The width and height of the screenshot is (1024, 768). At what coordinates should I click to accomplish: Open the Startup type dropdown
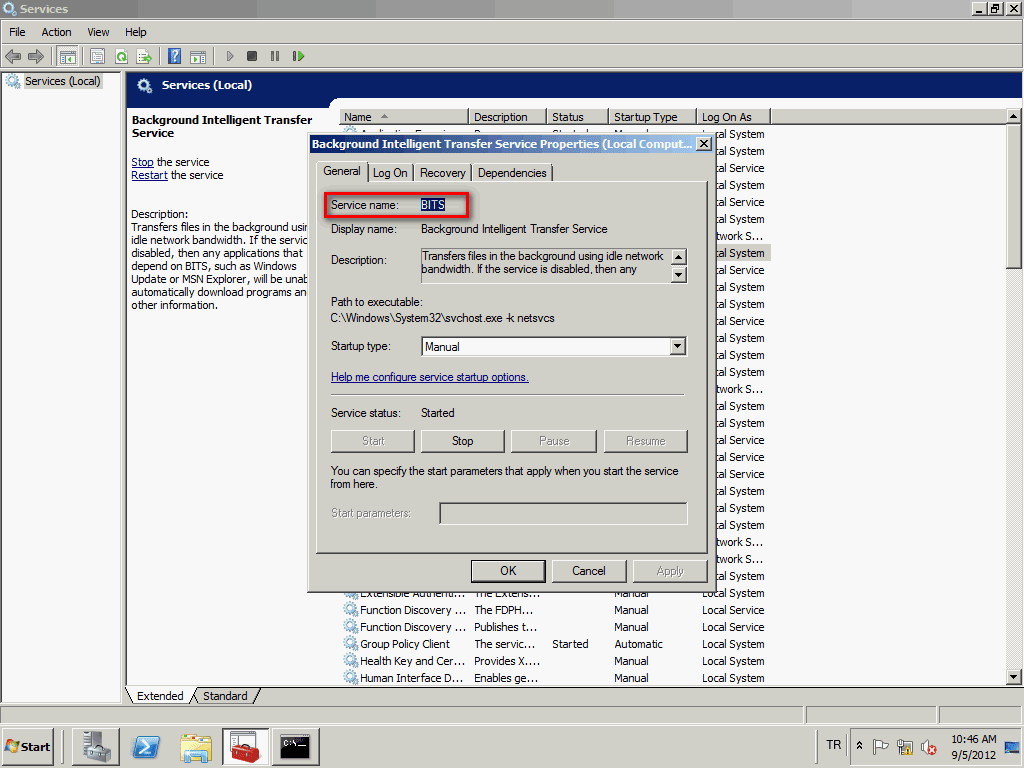click(x=678, y=347)
